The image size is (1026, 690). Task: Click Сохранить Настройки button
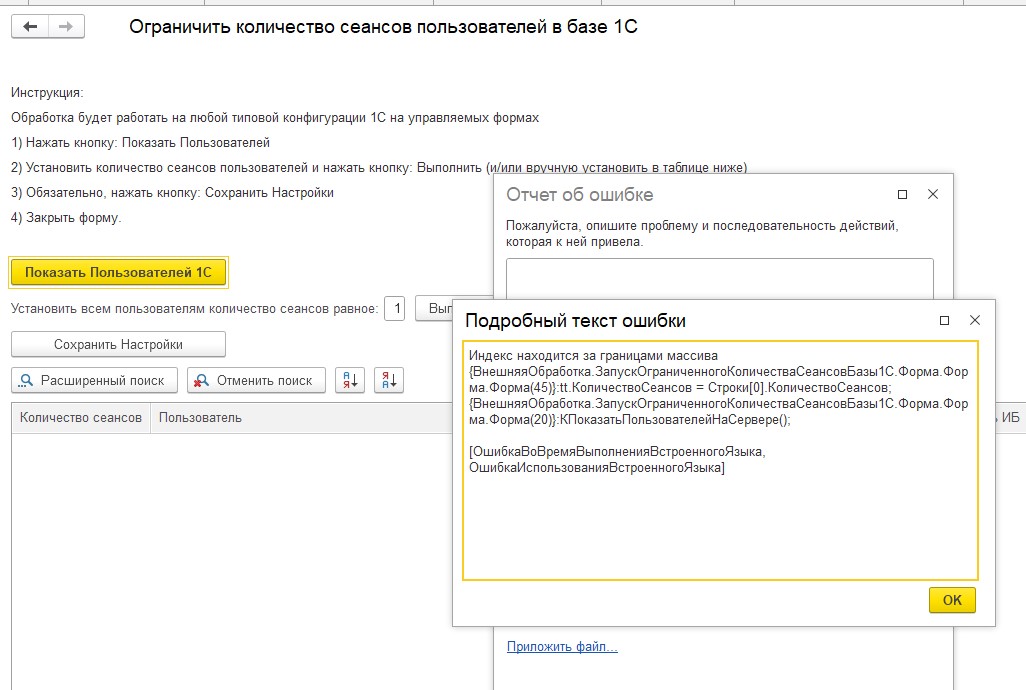pyautogui.click(x=118, y=344)
